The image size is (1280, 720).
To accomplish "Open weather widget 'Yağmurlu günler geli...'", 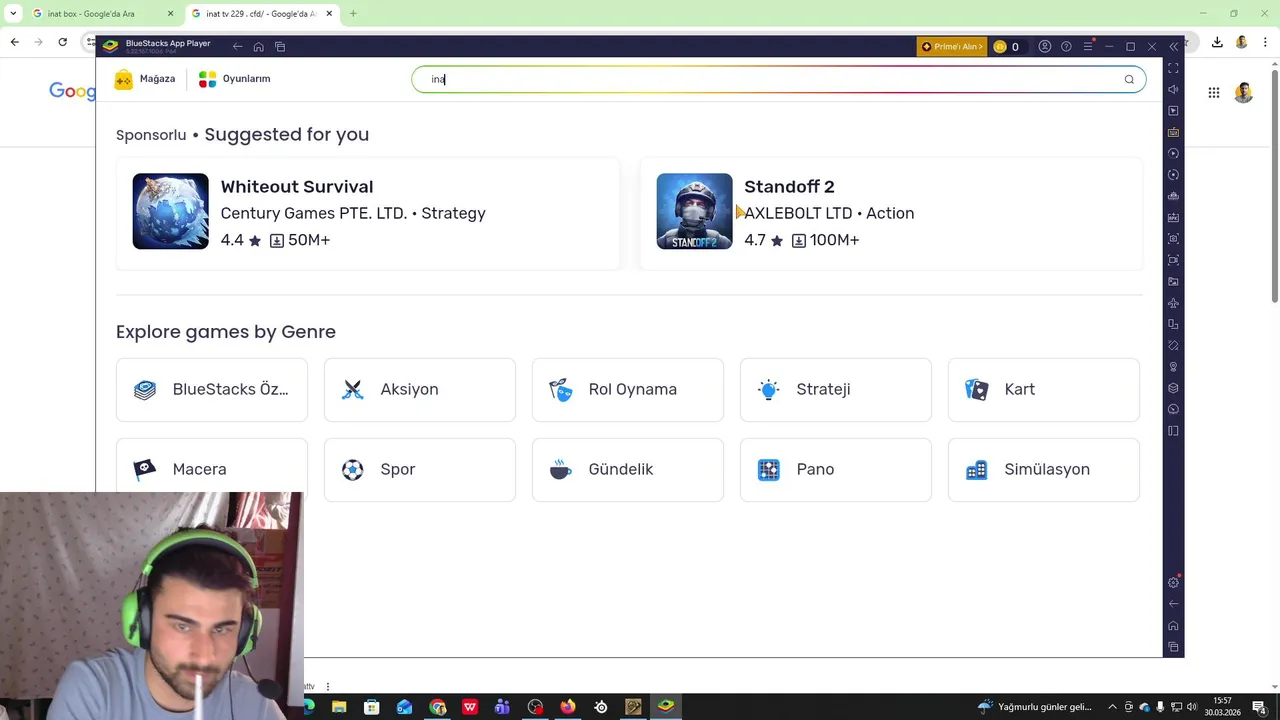I will click(1035, 707).
